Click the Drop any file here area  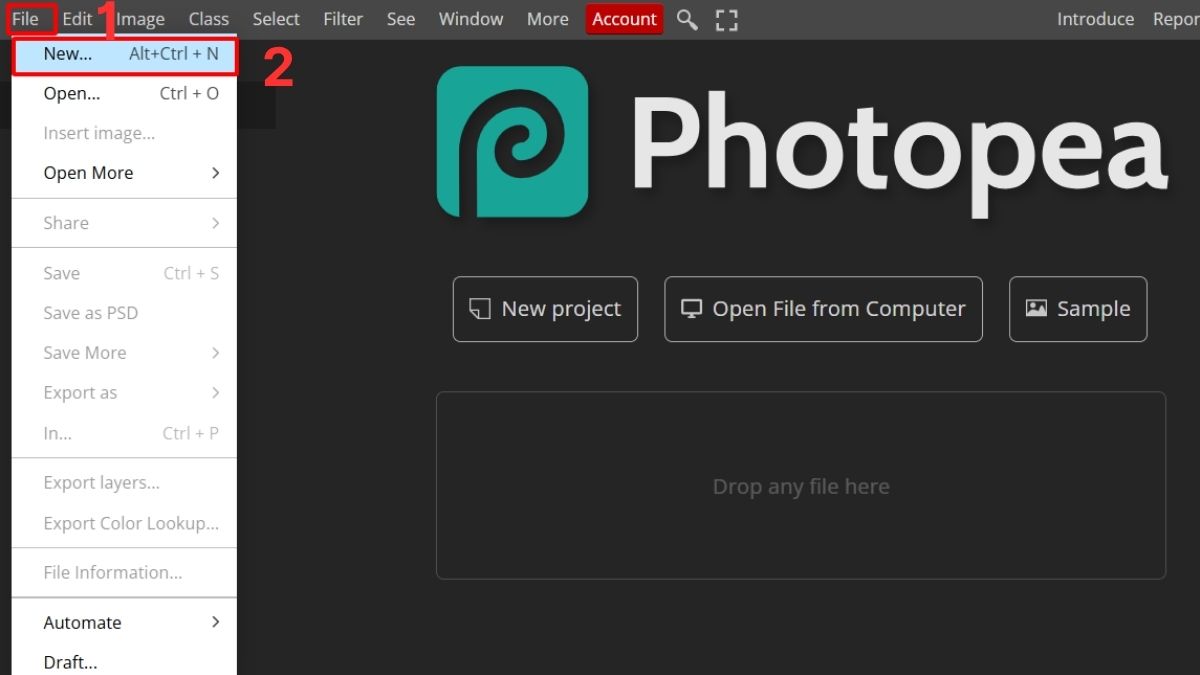pyautogui.click(x=801, y=486)
